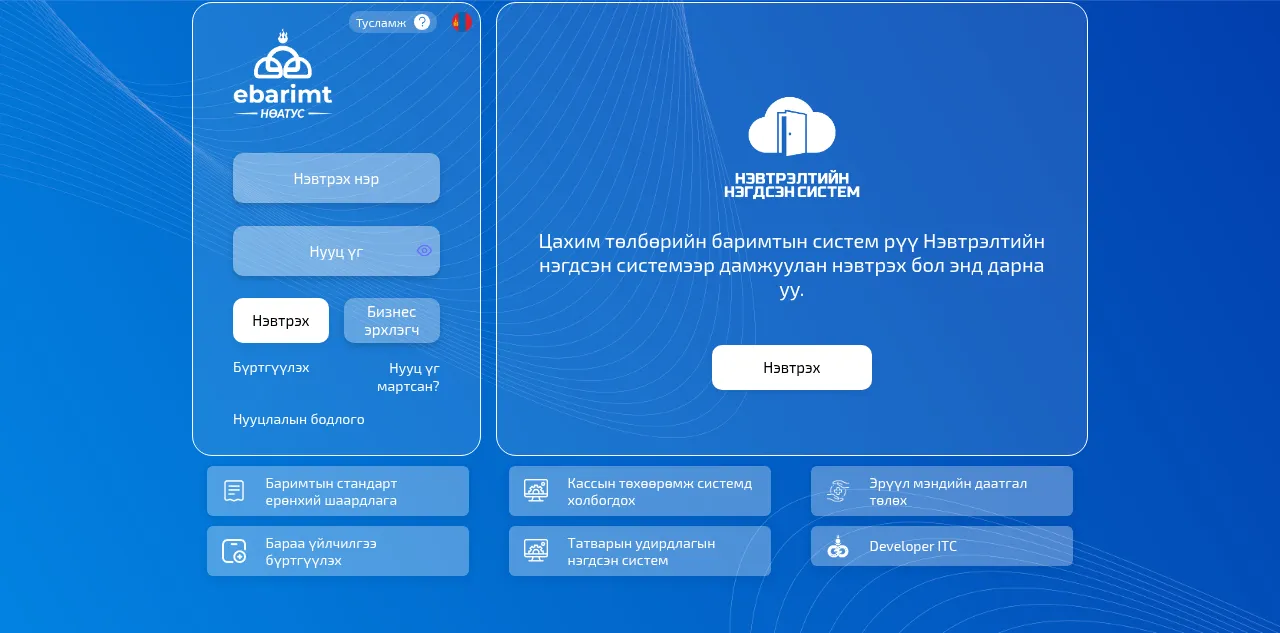1280x633 pixels.
Task: Click the cloud door unified login logo
Action: pos(792,126)
